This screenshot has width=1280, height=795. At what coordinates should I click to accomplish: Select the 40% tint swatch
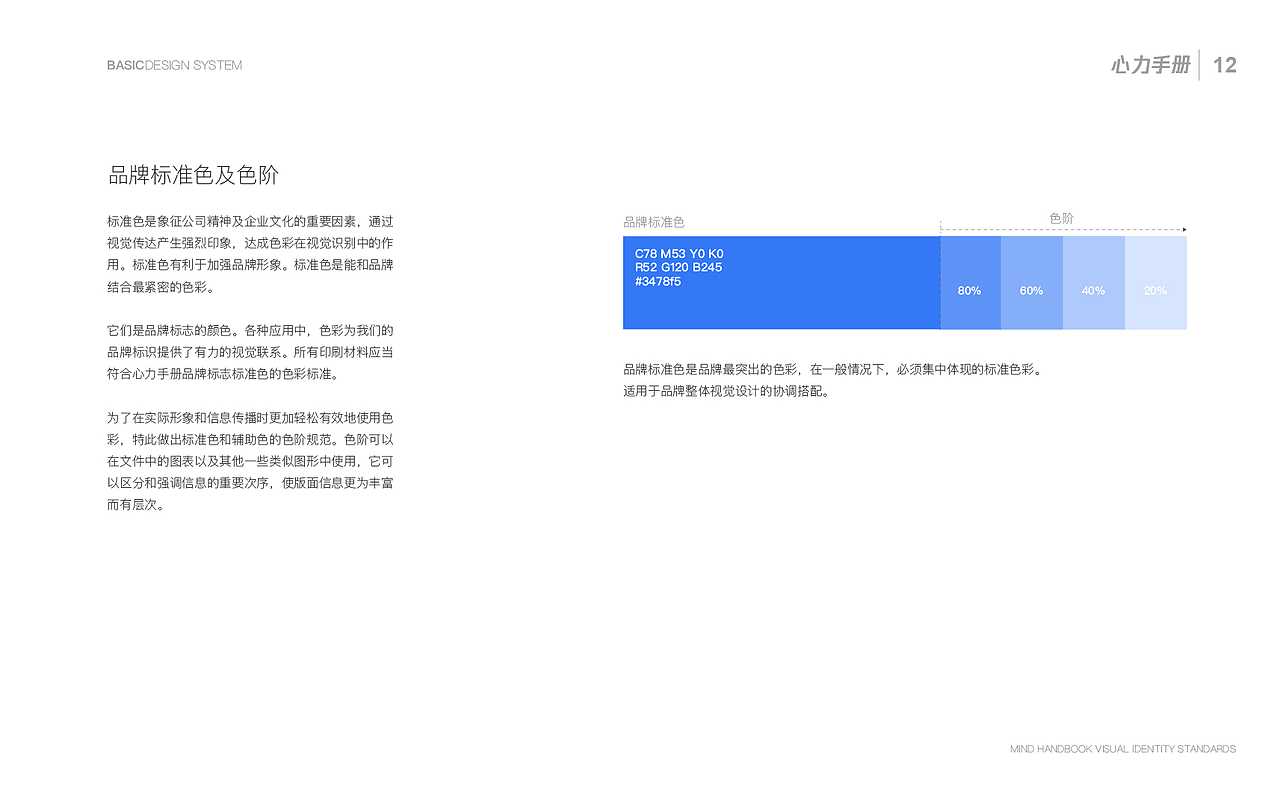point(1094,283)
